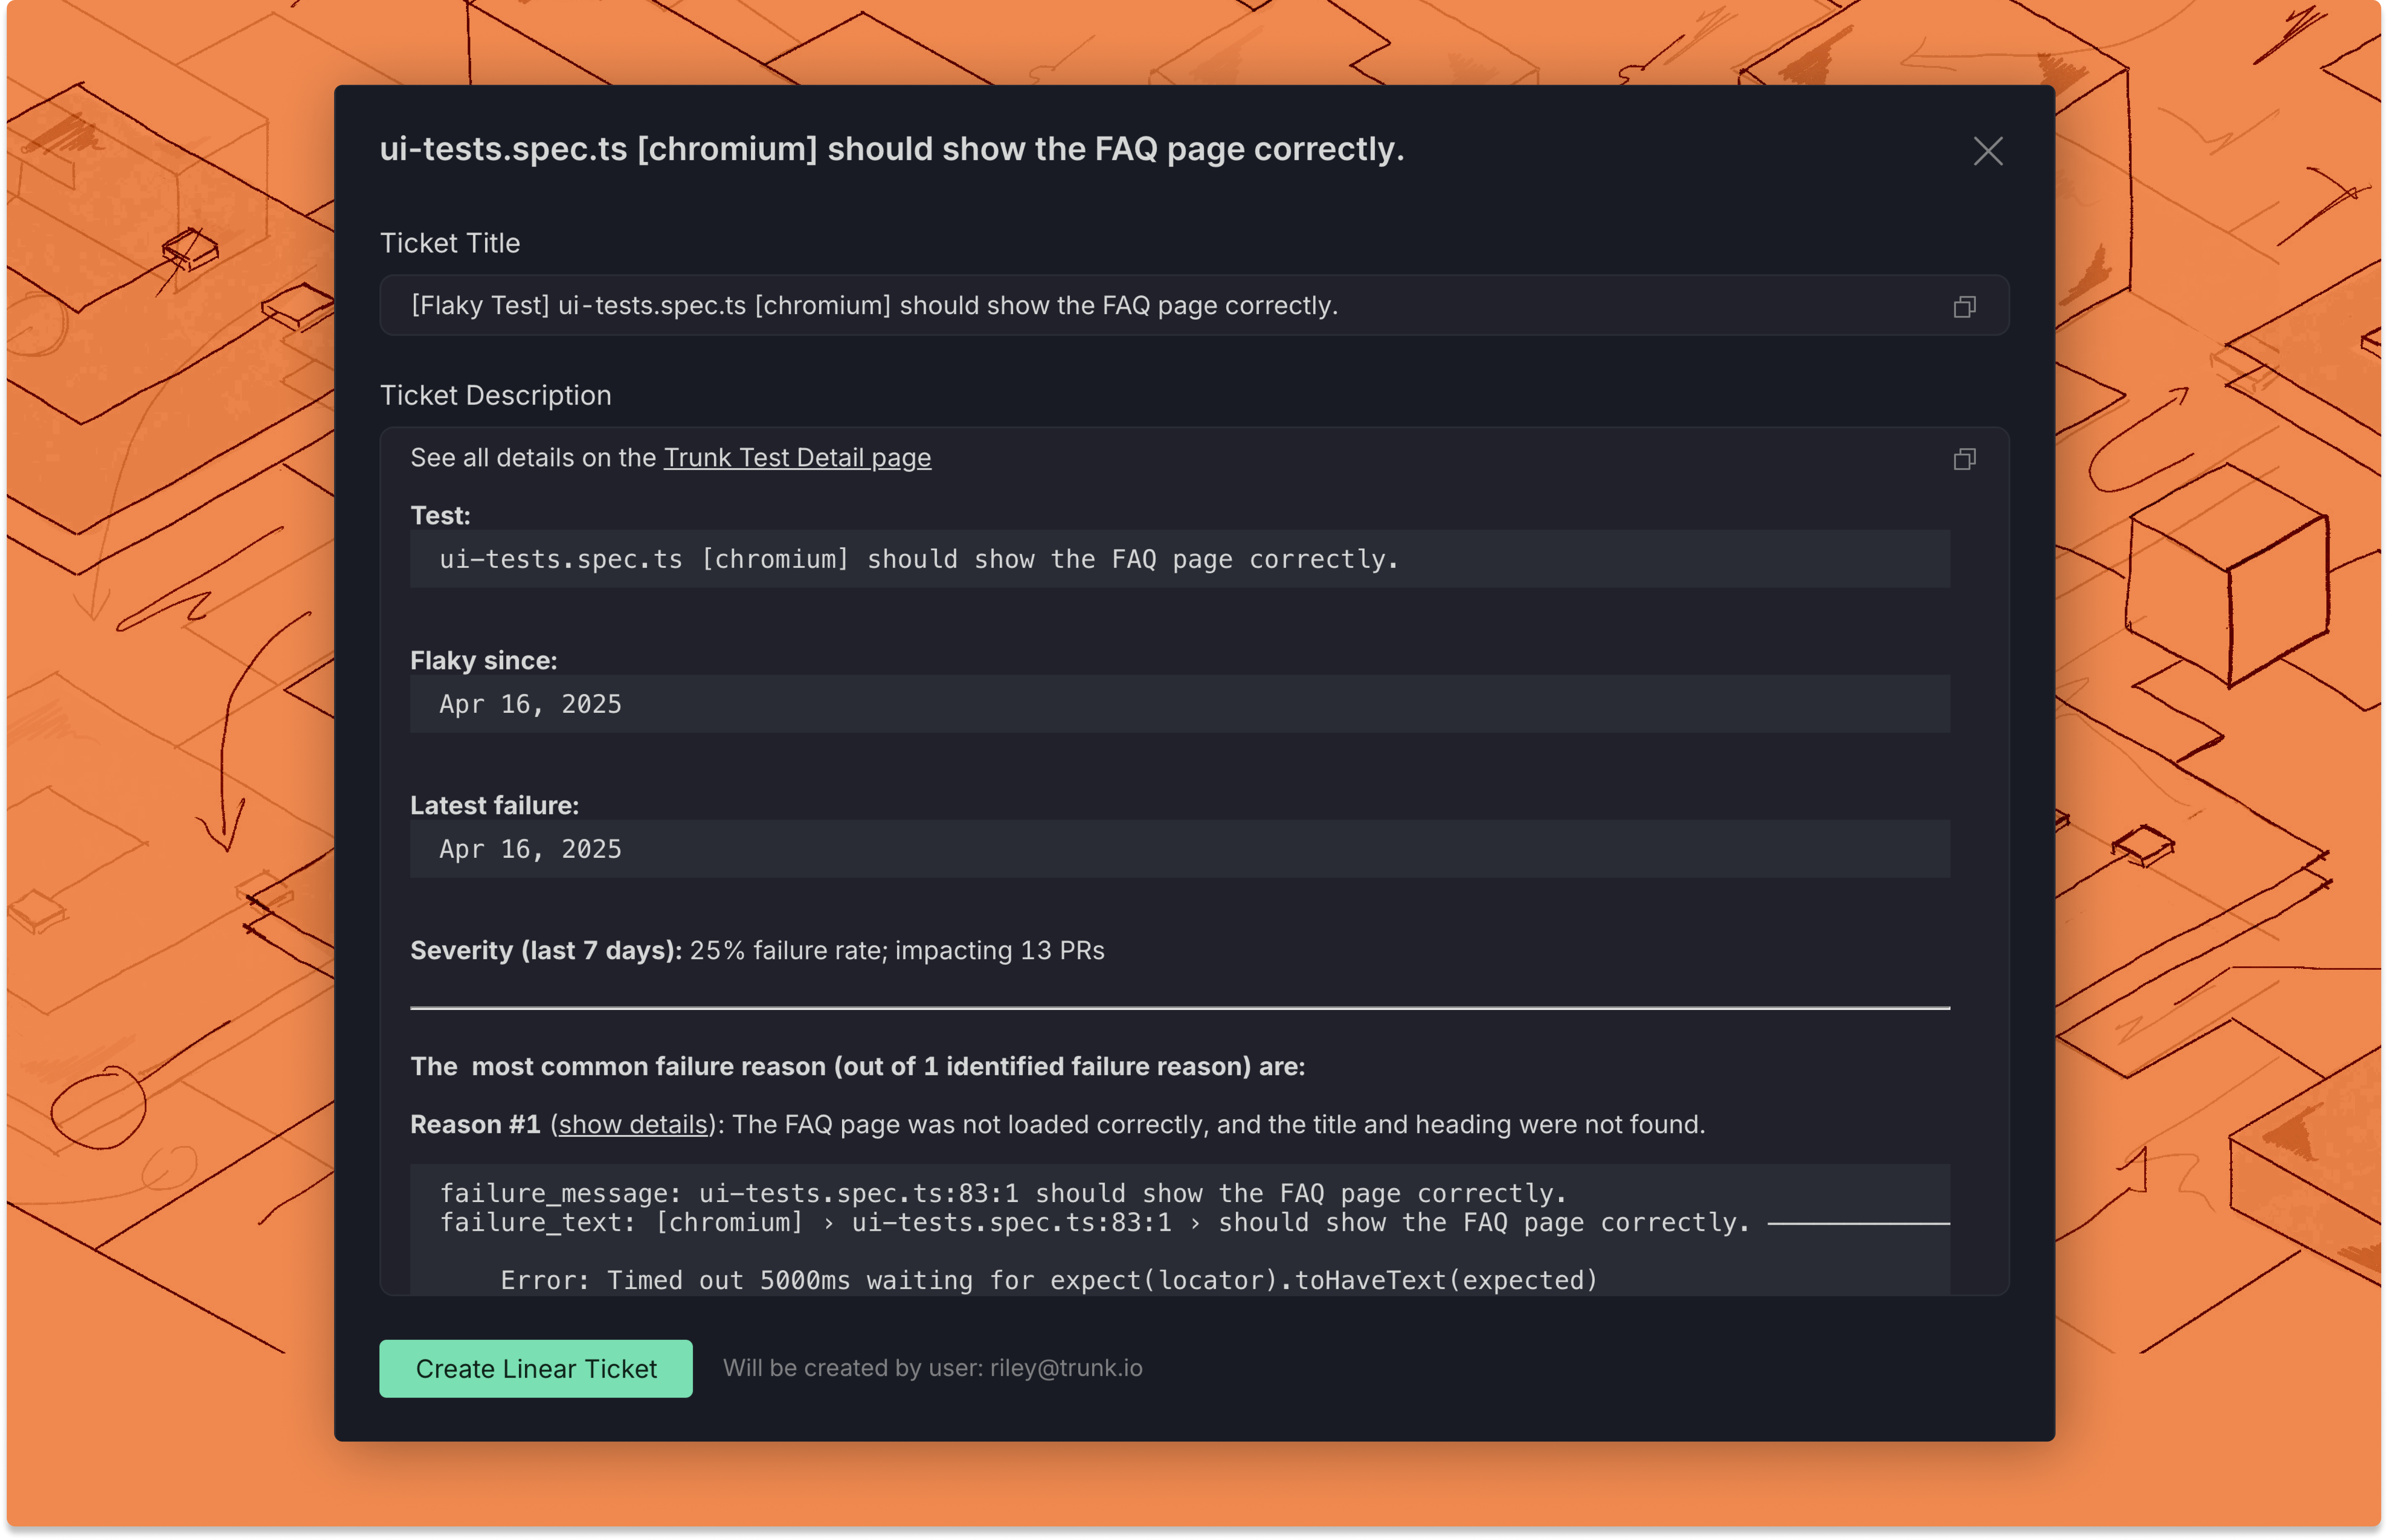Select the Latest failure date Apr 16, 2025
Screen dimensions: 2388x1540
(x=531, y=849)
